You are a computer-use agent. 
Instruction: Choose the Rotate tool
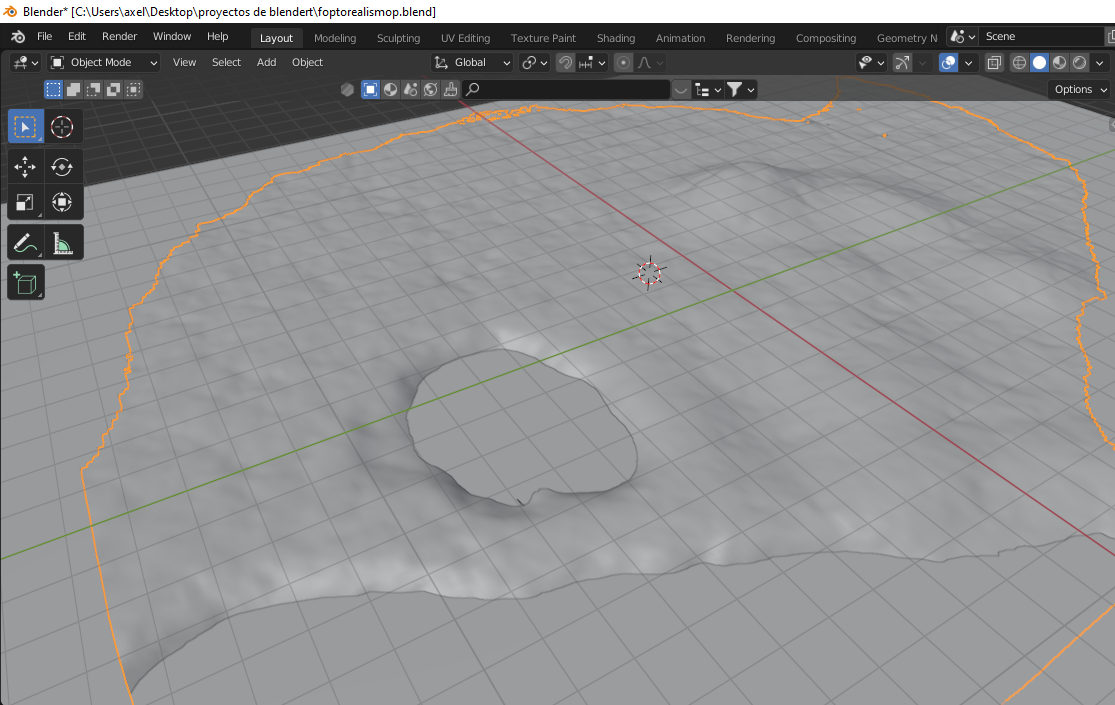pyautogui.click(x=63, y=167)
